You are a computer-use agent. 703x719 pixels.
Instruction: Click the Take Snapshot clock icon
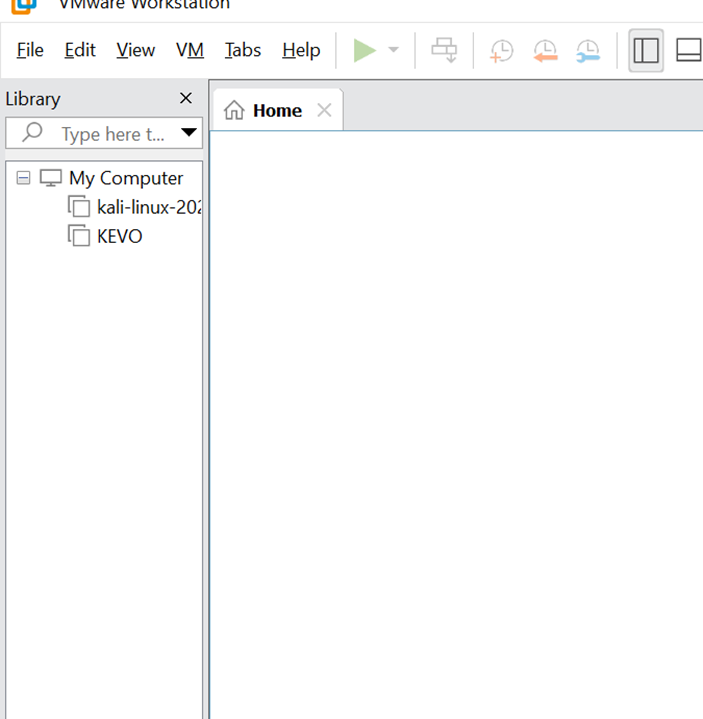coord(501,50)
